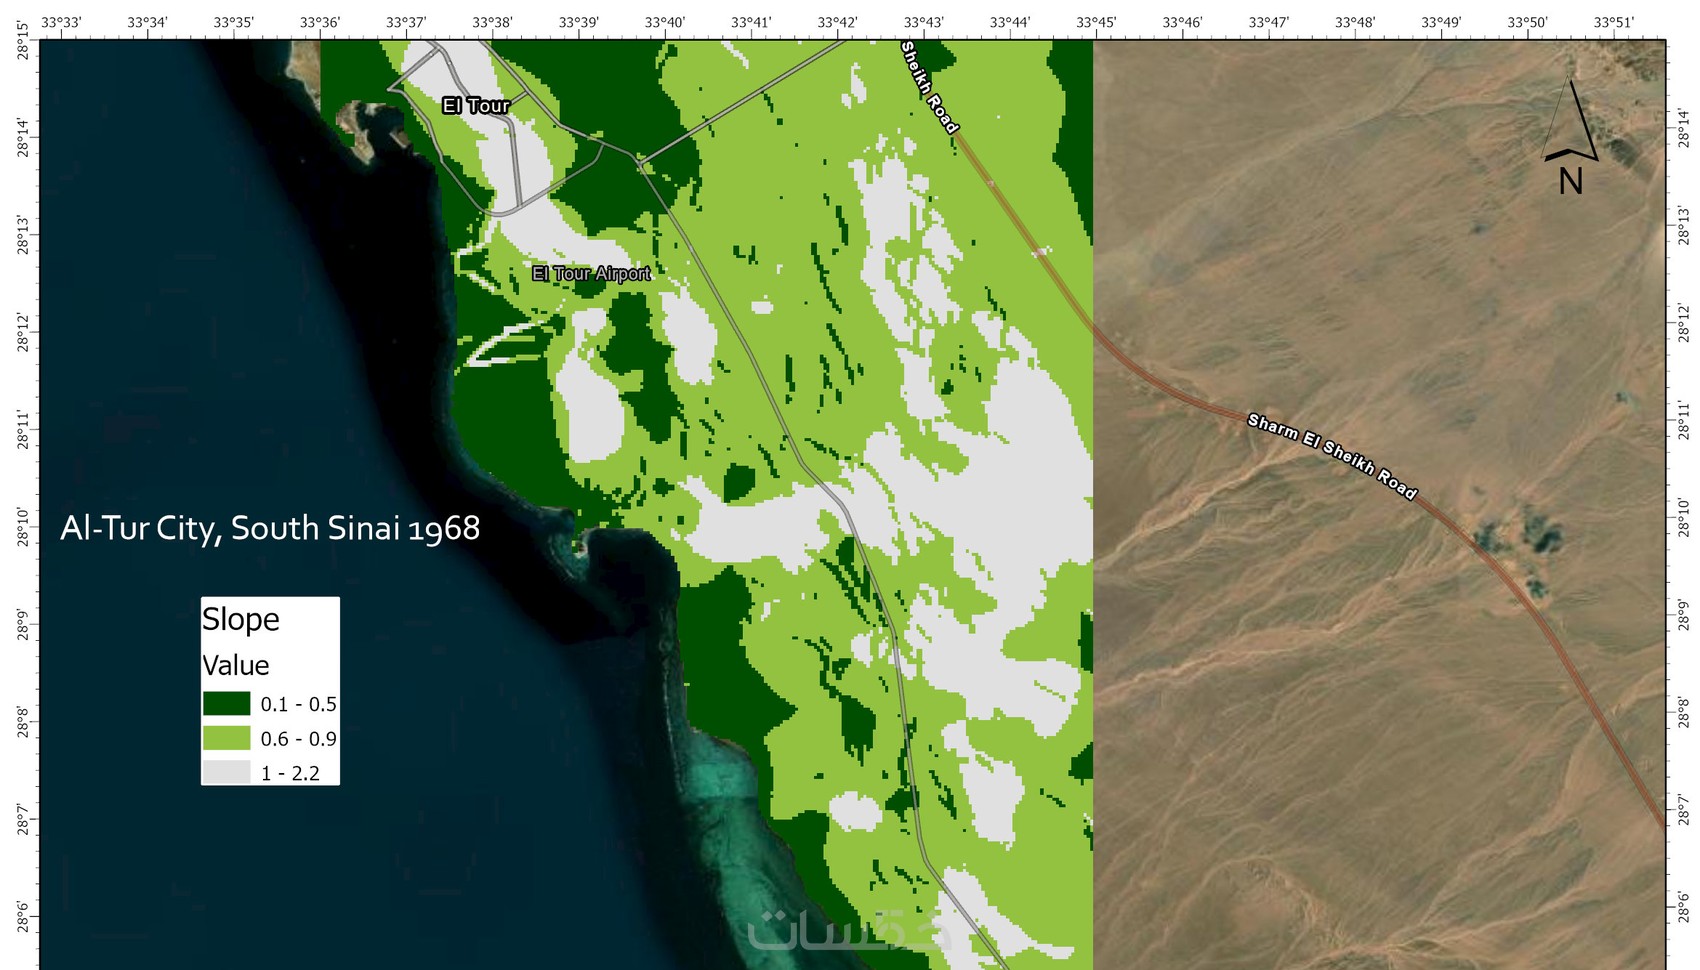Click the El Tour Airport label

(592, 273)
